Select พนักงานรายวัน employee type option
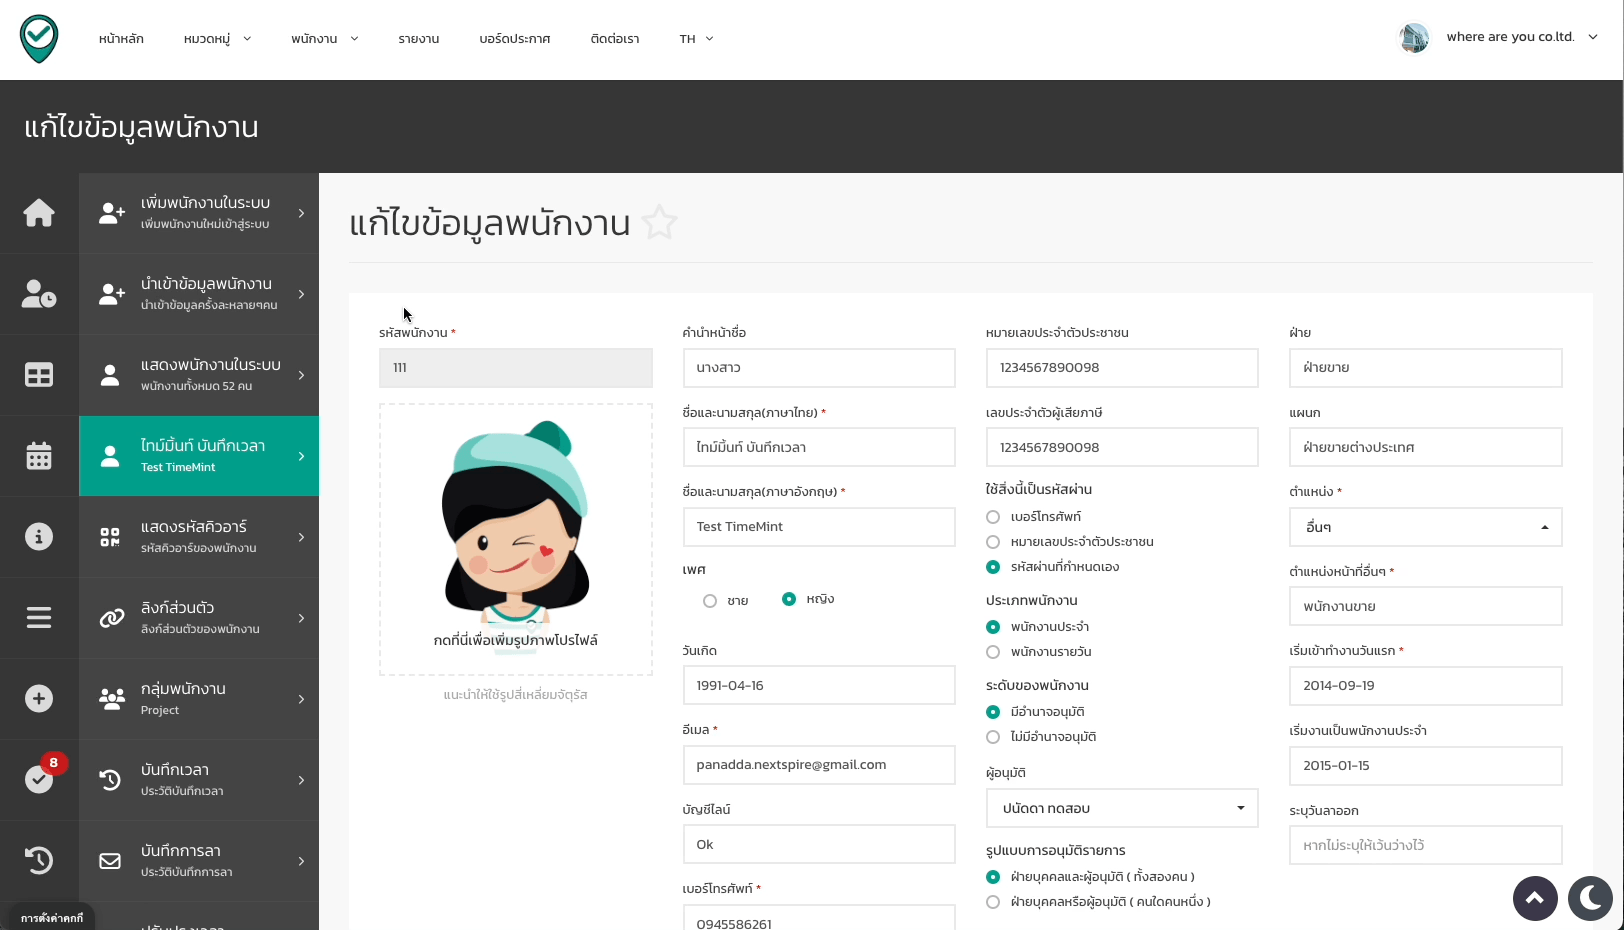1624x930 pixels. tap(993, 652)
